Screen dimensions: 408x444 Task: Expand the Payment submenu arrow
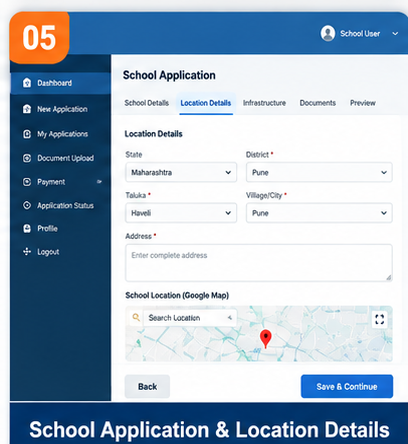[x=99, y=182]
